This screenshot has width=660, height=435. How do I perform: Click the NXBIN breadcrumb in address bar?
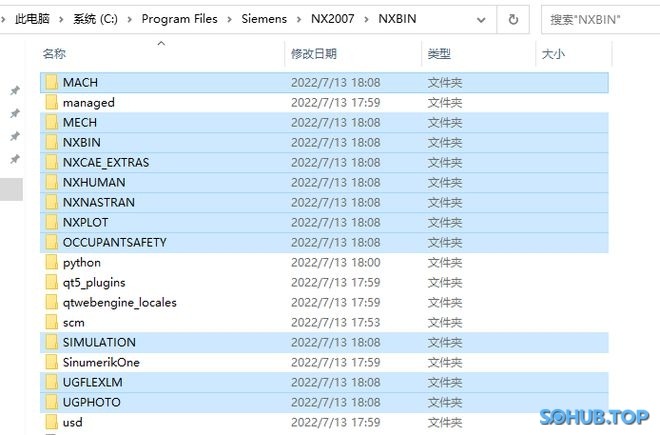397,19
